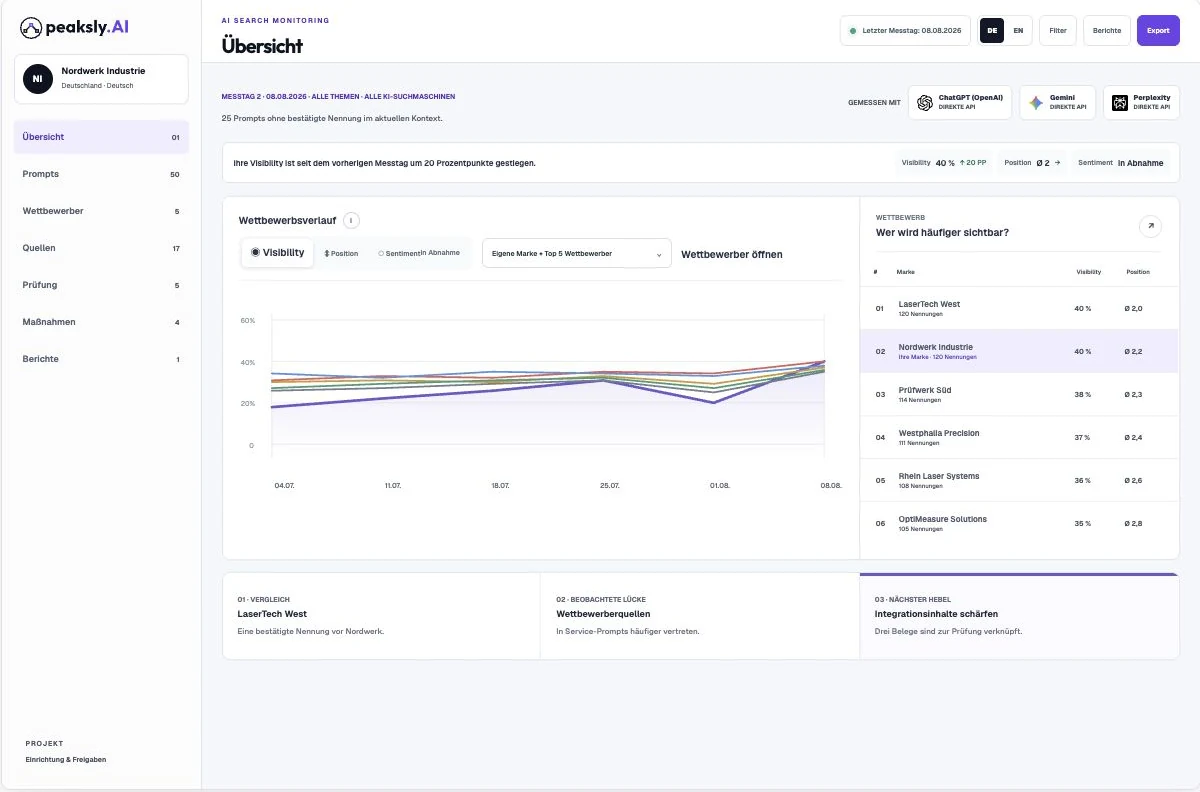Screen dimensions: 1200x792
Task: Click the Position column header in the table
Action: [1137, 272]
